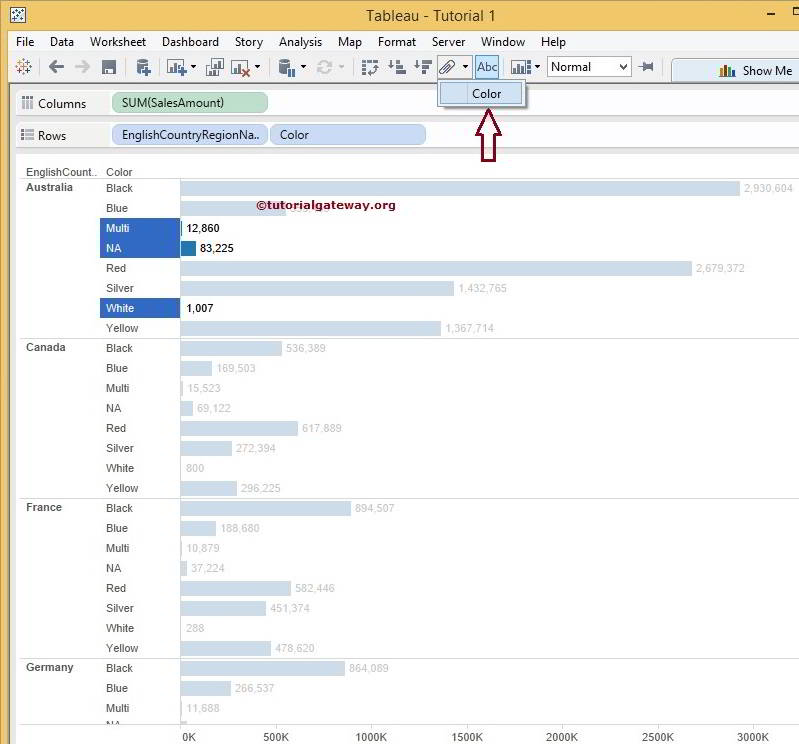Sort bars descending with the toolbar icon

(x=422, y=67)
